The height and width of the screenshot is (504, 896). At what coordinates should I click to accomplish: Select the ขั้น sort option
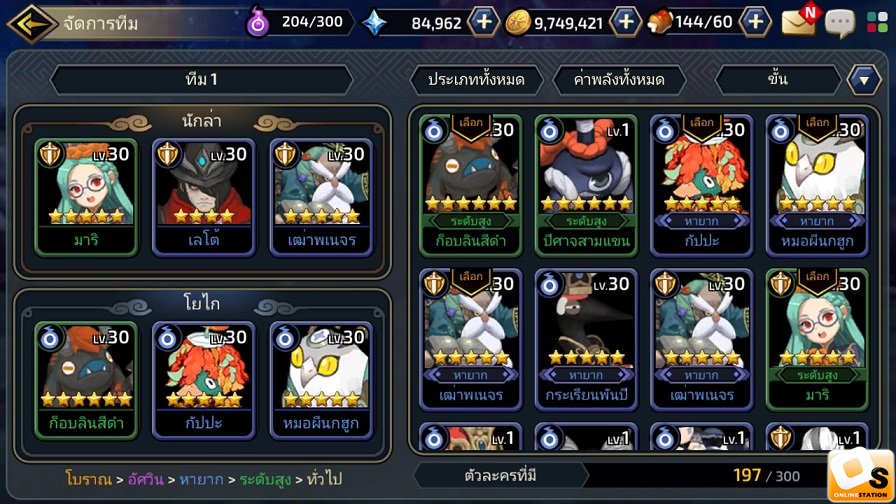pyautogui.click(x=778, y=79)
